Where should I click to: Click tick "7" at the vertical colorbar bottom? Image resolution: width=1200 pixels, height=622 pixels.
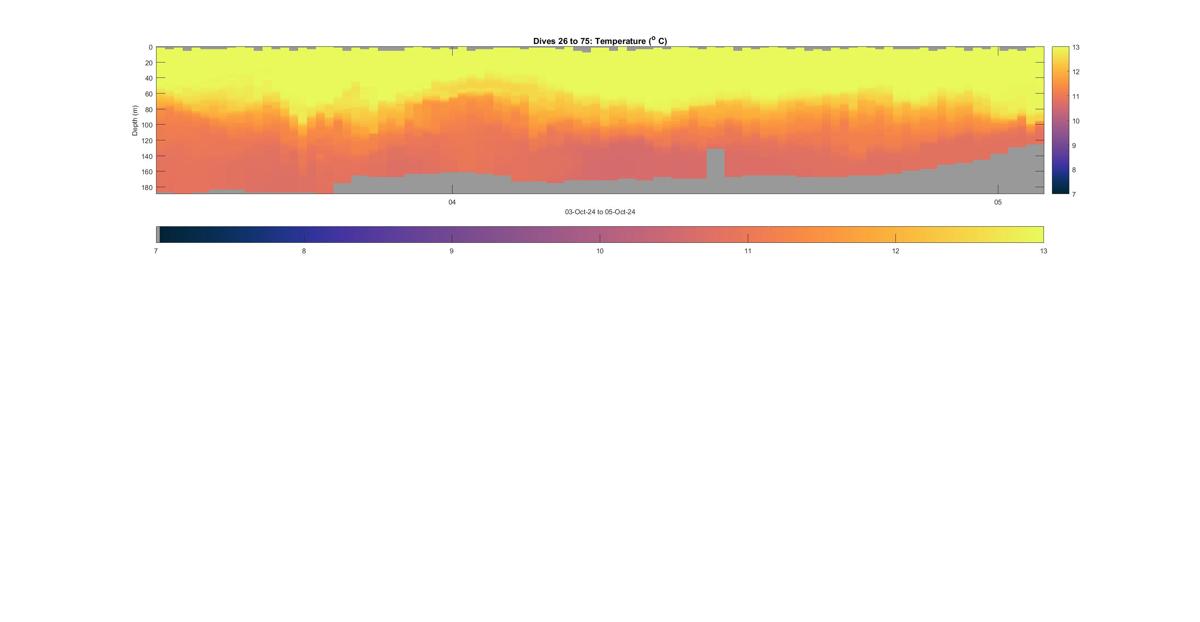pos(1074,194)
